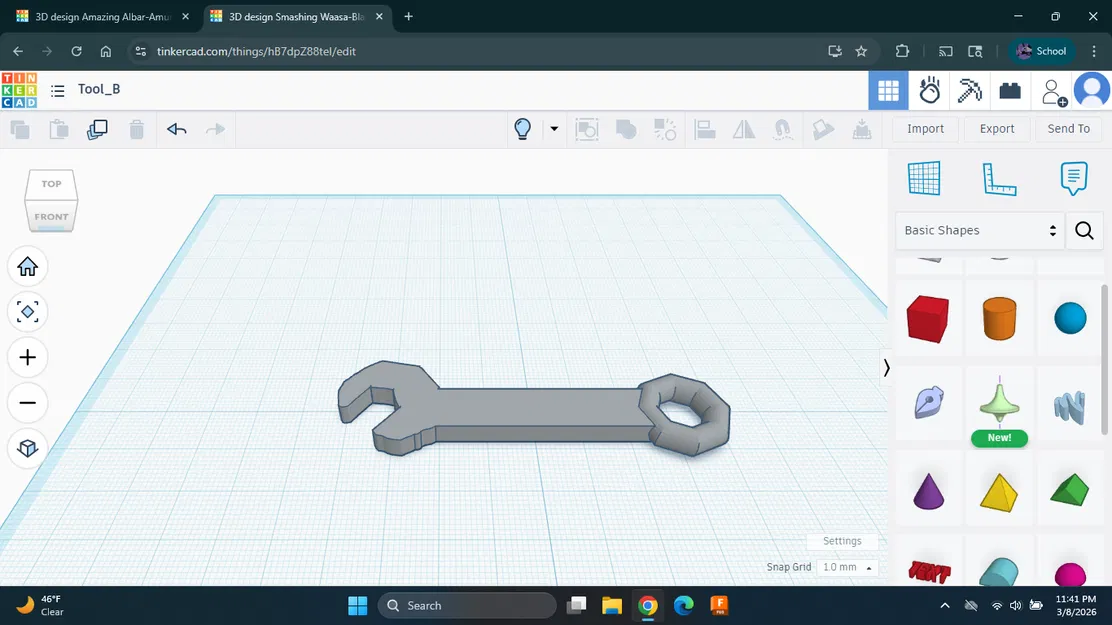
Task: Toggle the 3D editor grid view in header
Action: click(888, 90)
